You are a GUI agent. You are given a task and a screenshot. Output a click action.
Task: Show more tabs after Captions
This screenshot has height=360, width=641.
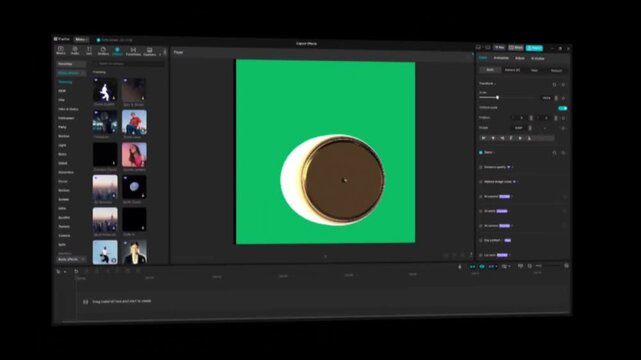coord(160,54)
